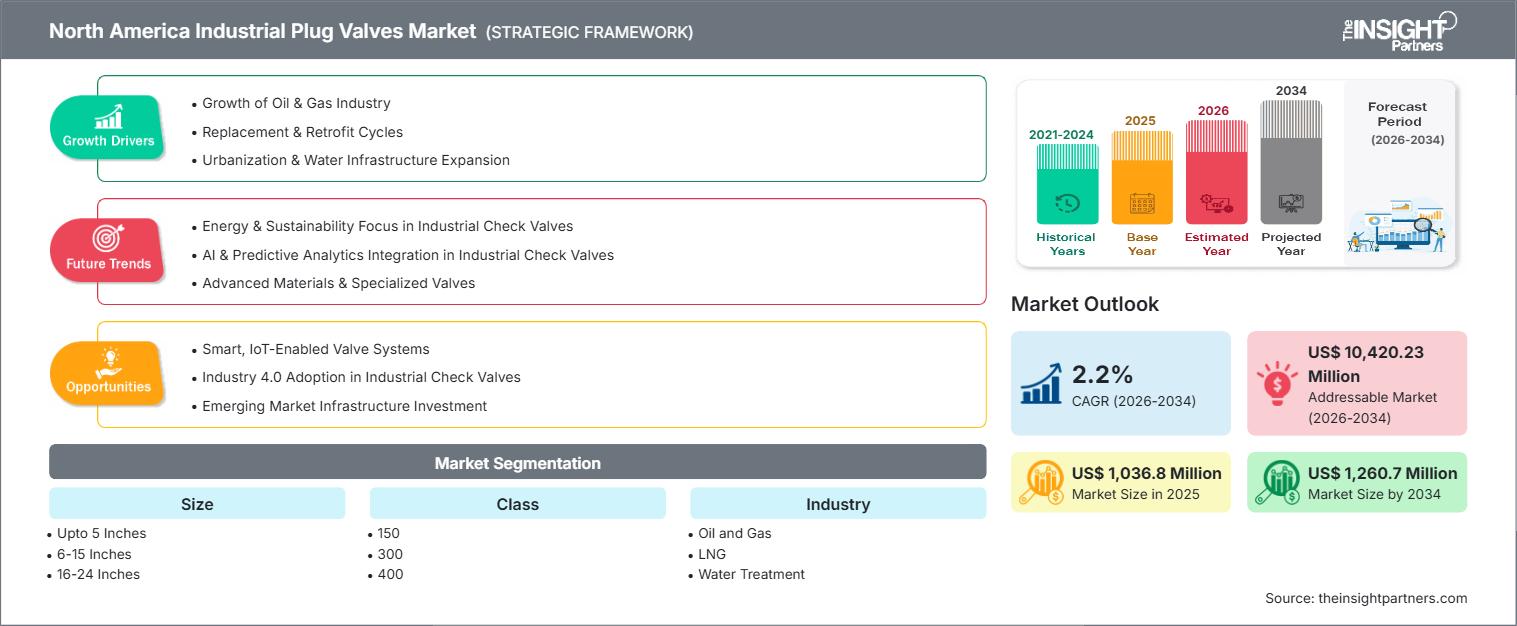The height and width of the screenshot is (626, 1517).
Task: Click the Historical Years clock icon
Action: pos(1067,204)
